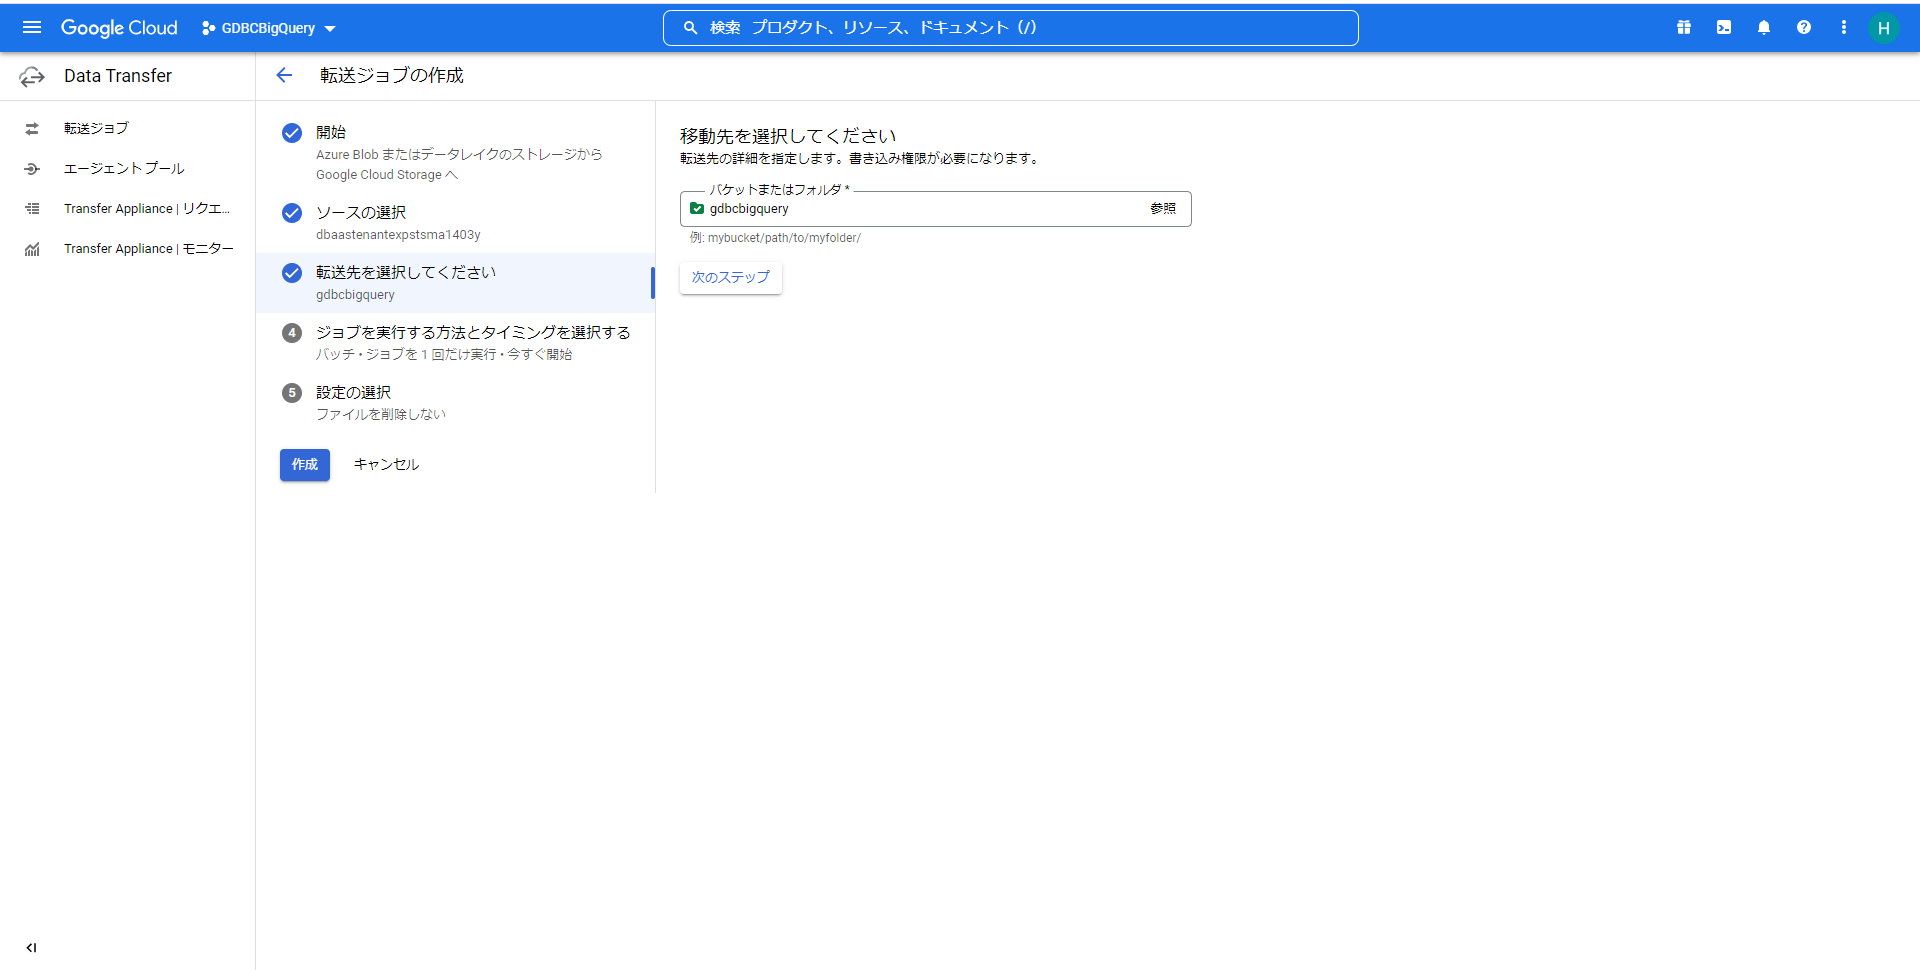This screenshot has width=1920, height=970.
Task: Collapse the left sidebar panel
Action: [32, 947]
